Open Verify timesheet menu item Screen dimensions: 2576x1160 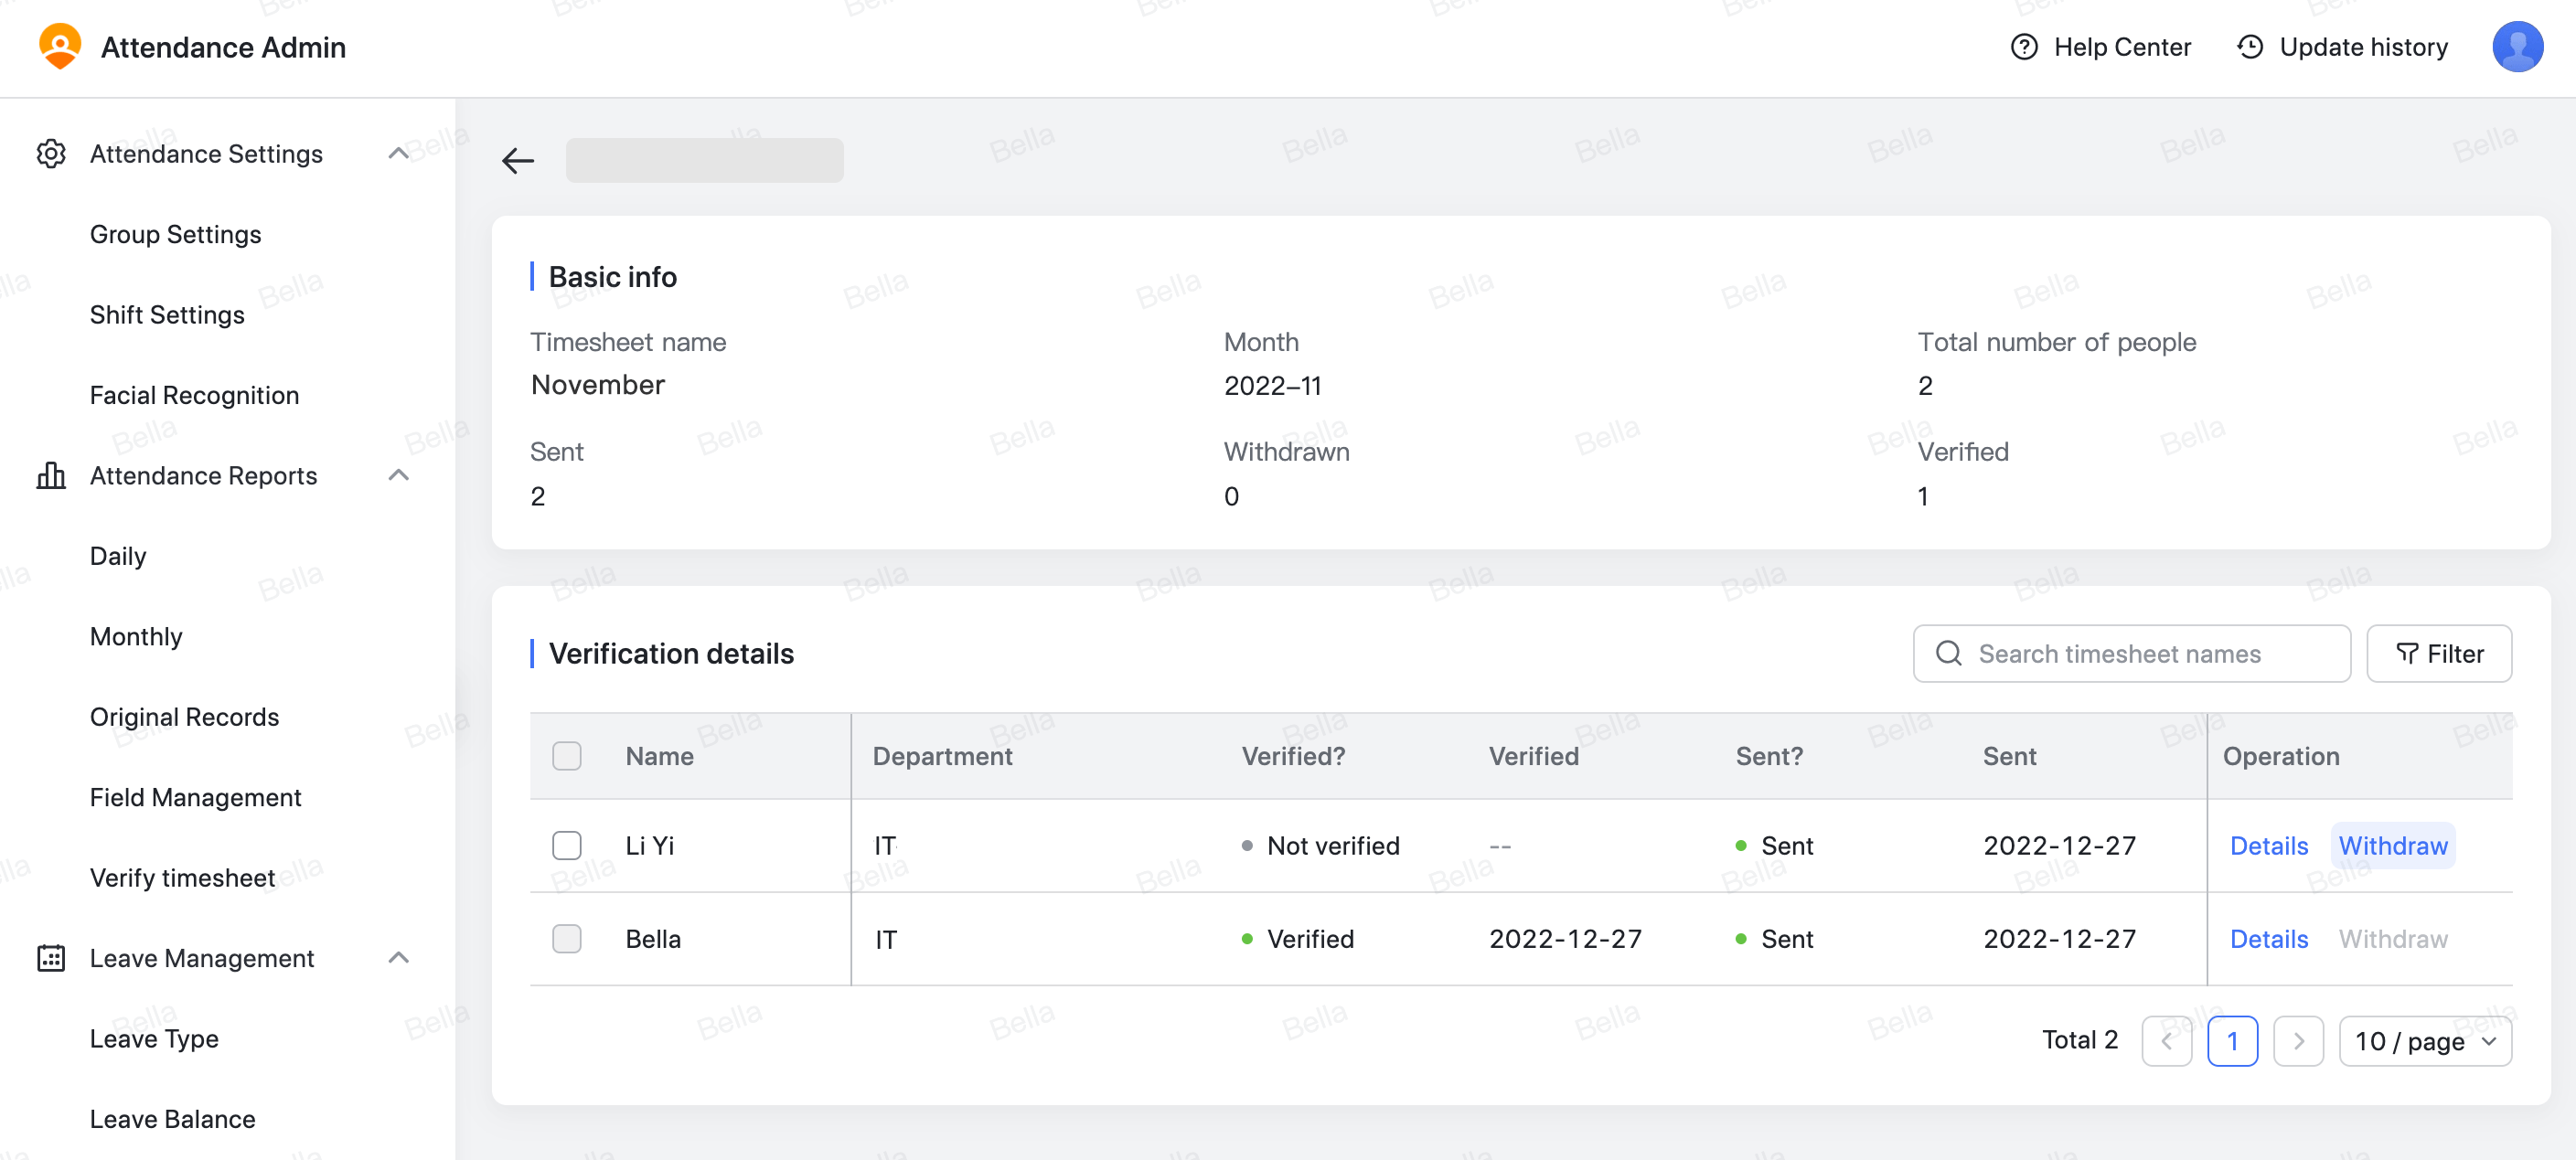(182, 878)
